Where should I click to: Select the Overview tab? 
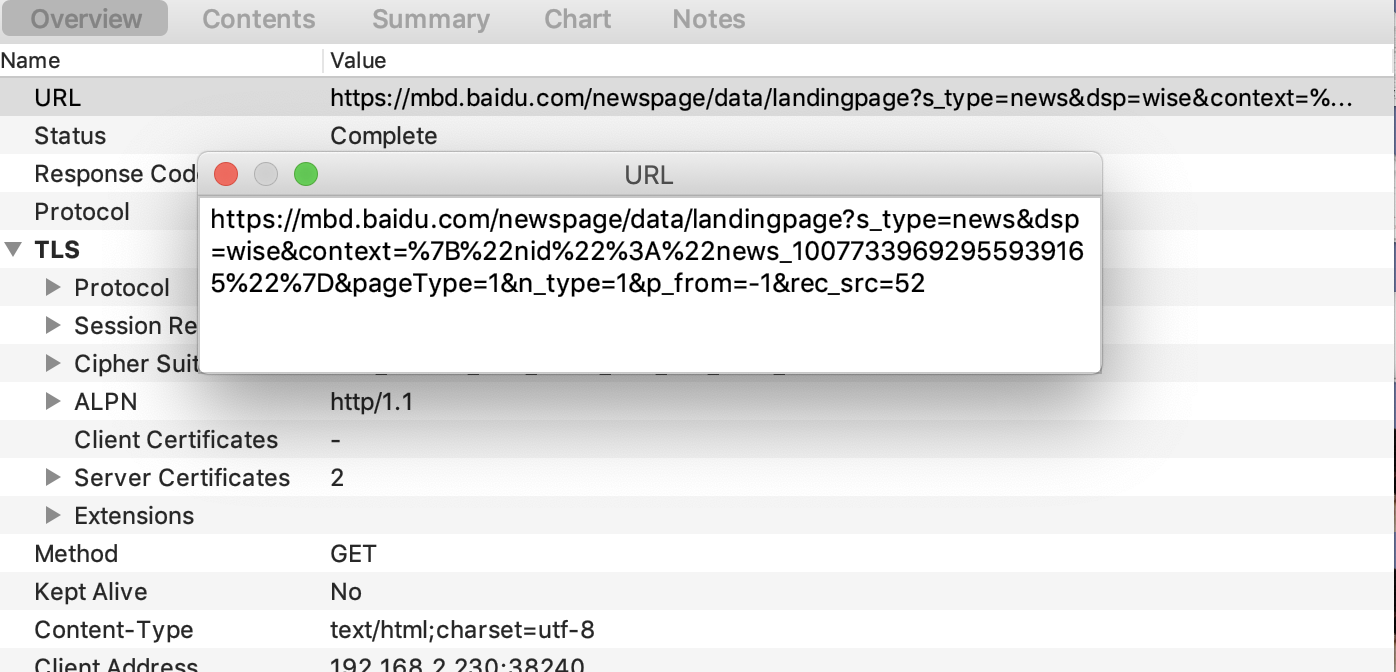tap(85, 18)
